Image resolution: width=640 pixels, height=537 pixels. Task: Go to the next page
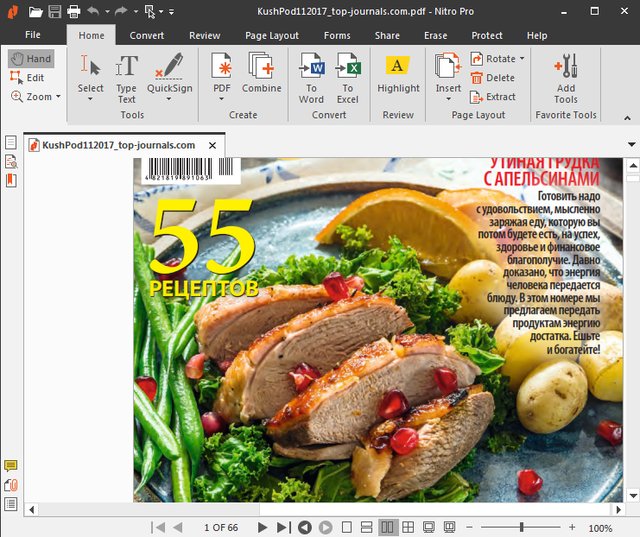(262, 527)
